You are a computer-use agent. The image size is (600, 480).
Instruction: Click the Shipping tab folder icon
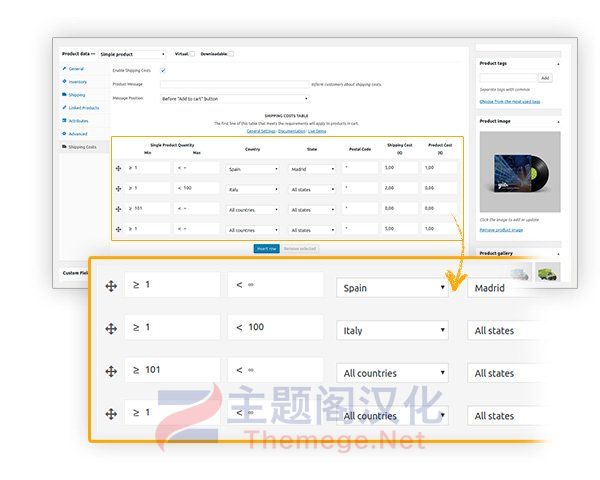(64, 95)
